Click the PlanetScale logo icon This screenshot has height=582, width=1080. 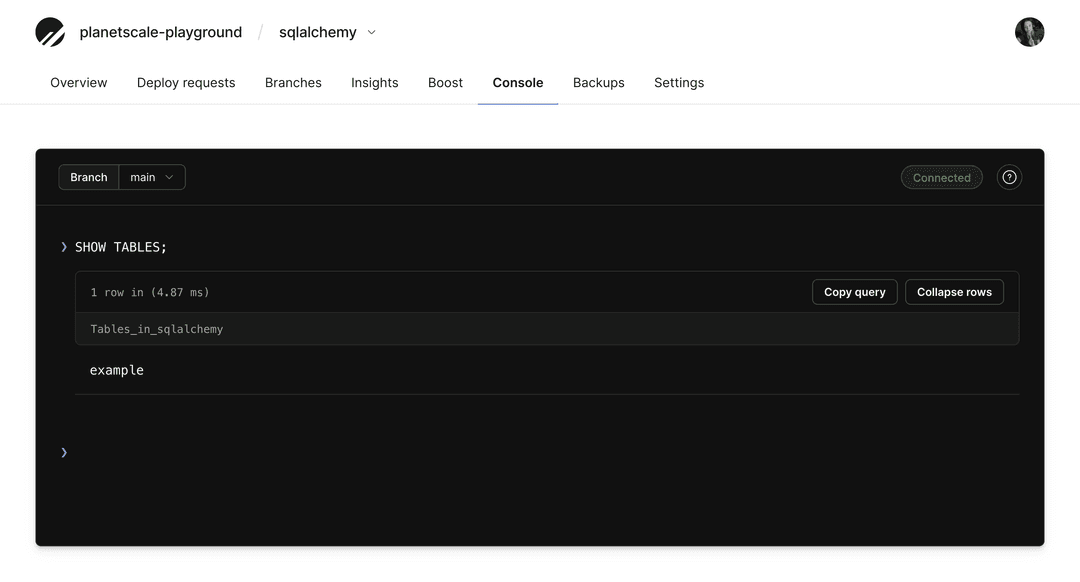point(50,31)
